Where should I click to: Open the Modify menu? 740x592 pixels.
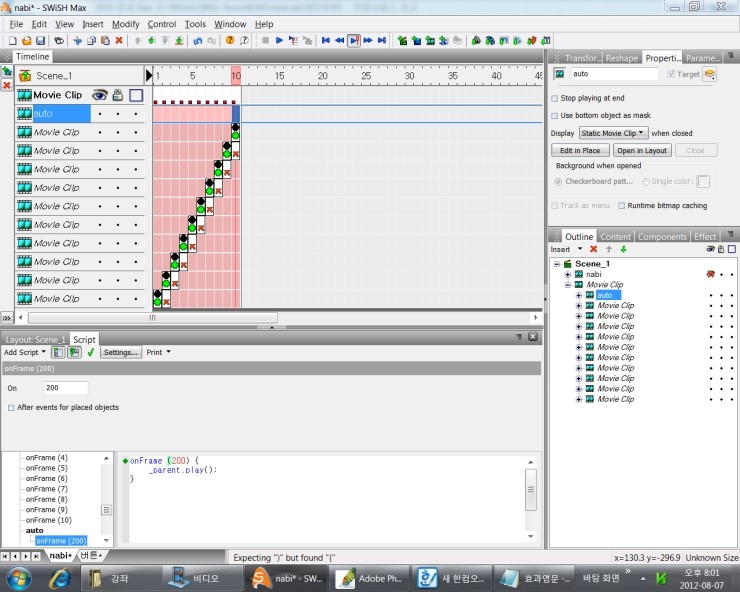pyautogui.click(x=126, y=24)
